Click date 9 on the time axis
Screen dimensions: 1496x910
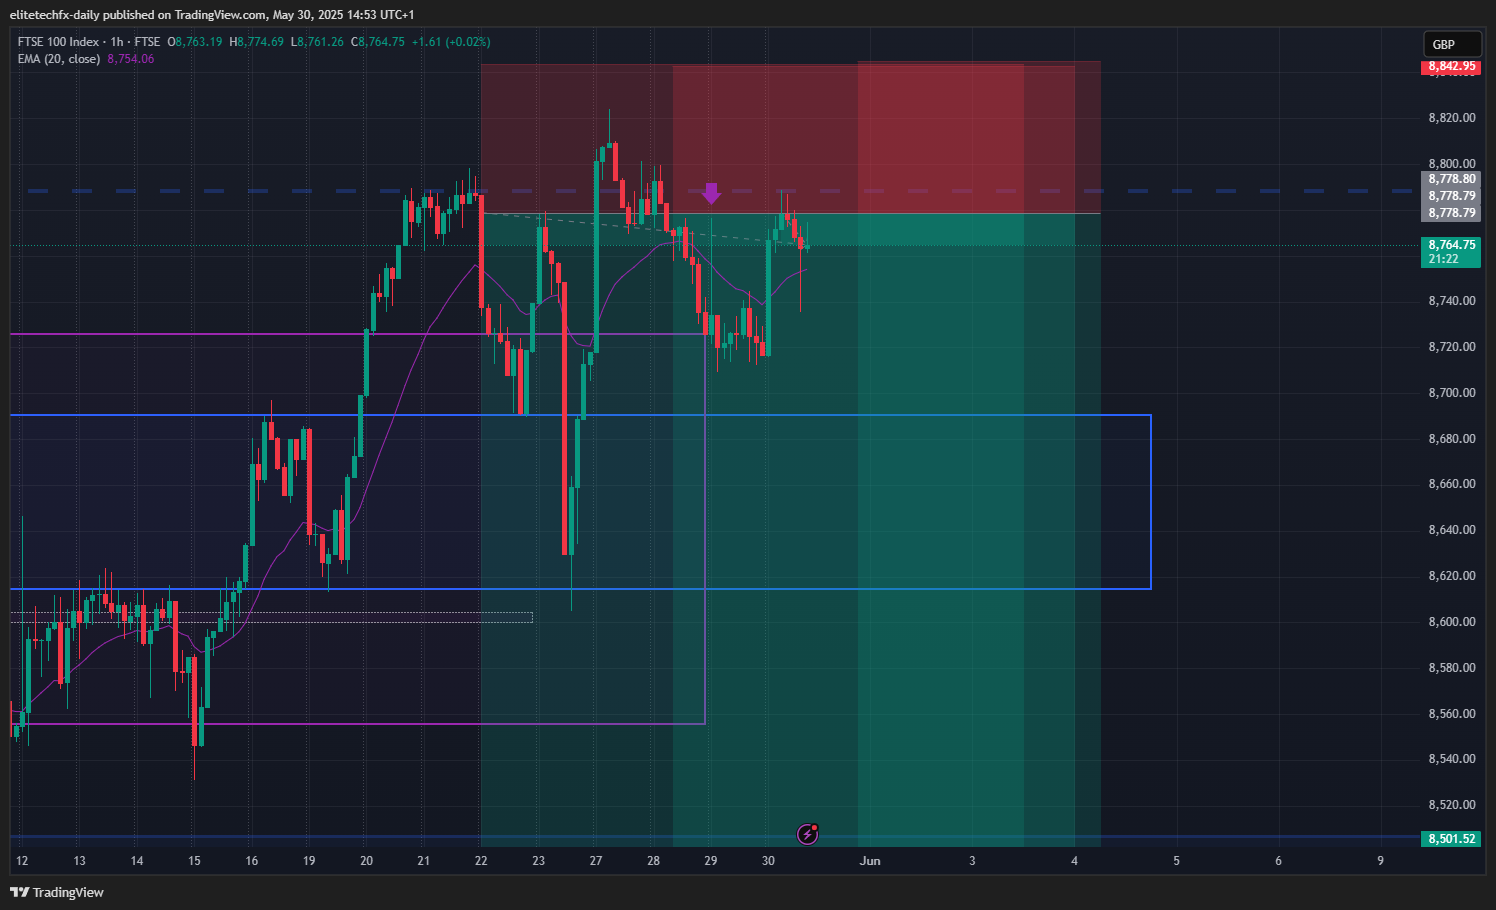(1380, 861)
